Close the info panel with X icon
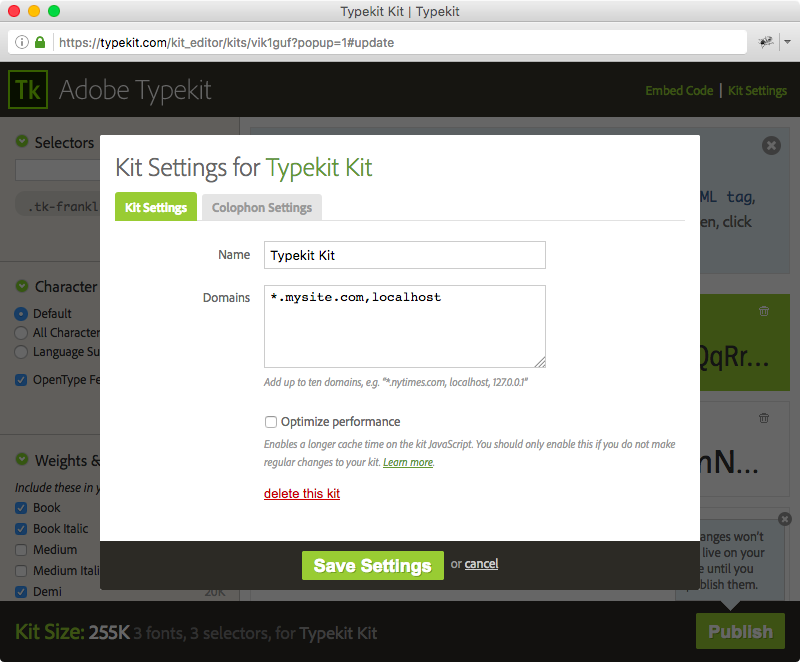800x662 pixels. (771, 146)
